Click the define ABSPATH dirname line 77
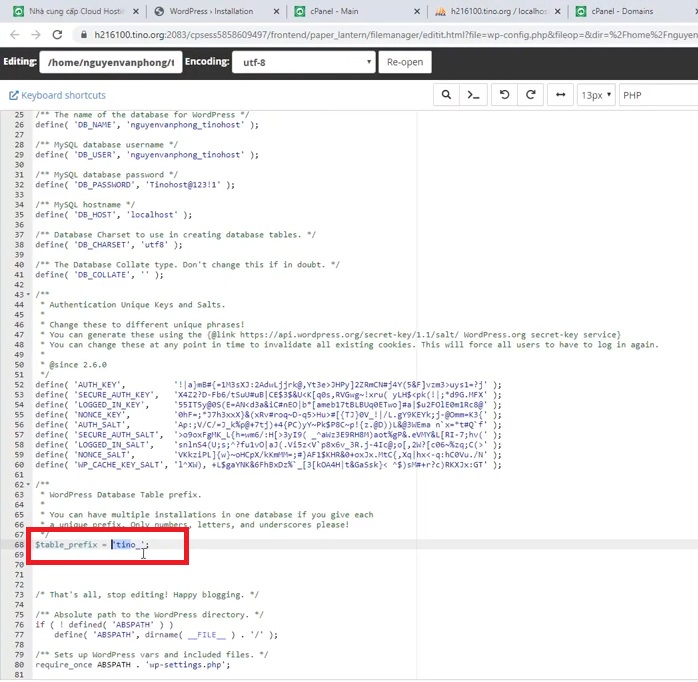 click(166, 635)
